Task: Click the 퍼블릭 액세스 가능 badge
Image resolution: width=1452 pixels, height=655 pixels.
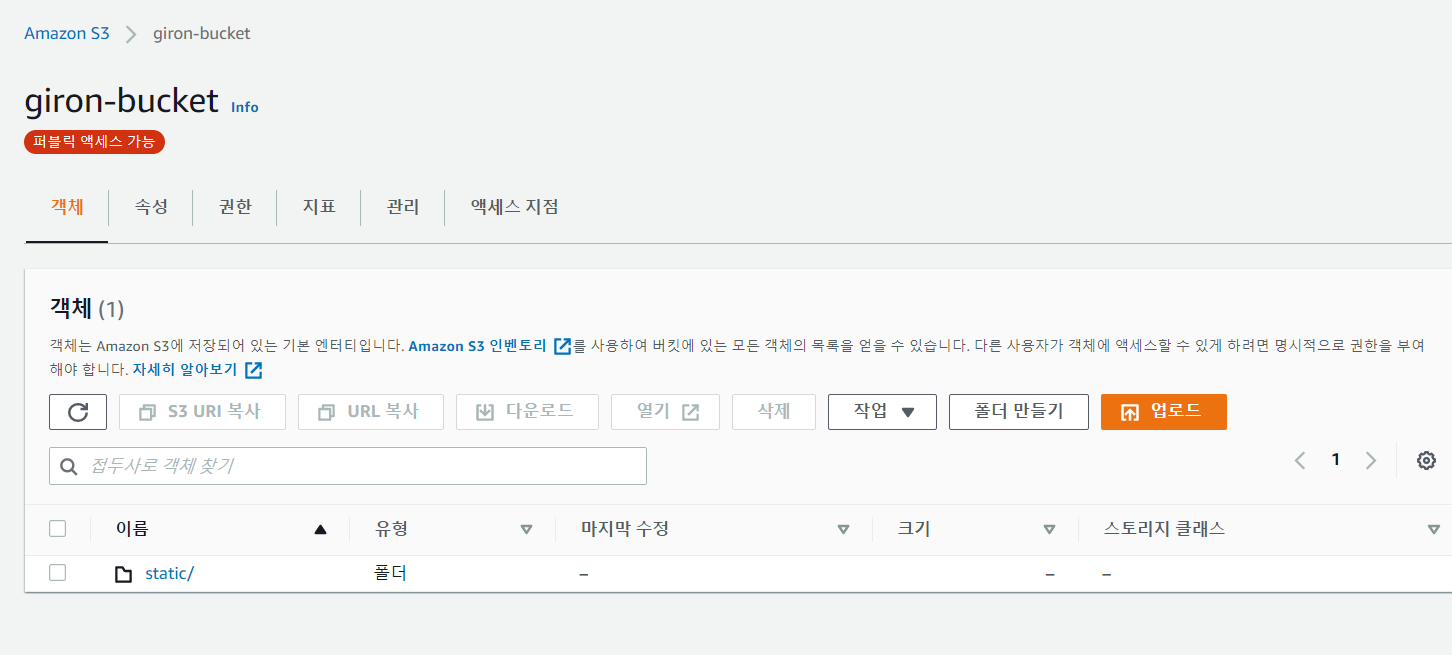Action: click(94, 142)
